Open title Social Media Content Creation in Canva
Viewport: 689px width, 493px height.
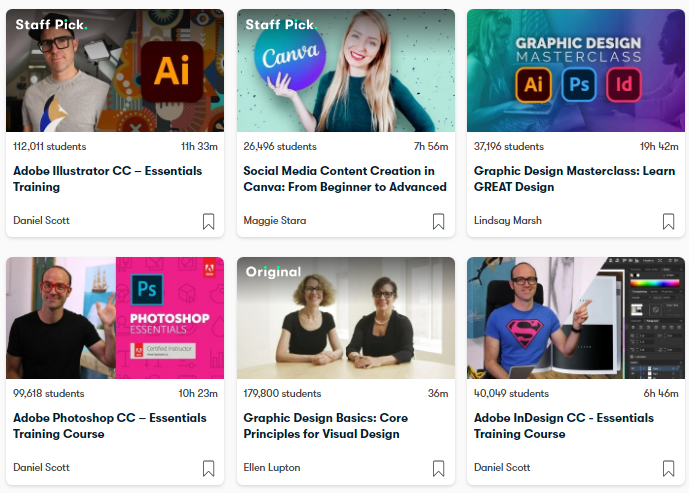pyautogui.click(x=345, y=179)
